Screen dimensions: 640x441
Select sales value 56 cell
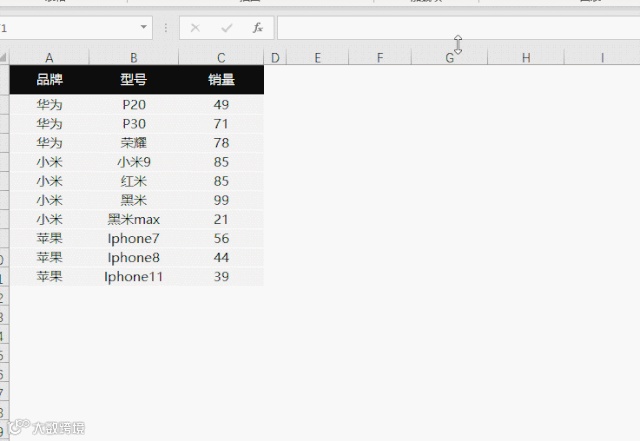pyautogui.click(x=221, y=238)
